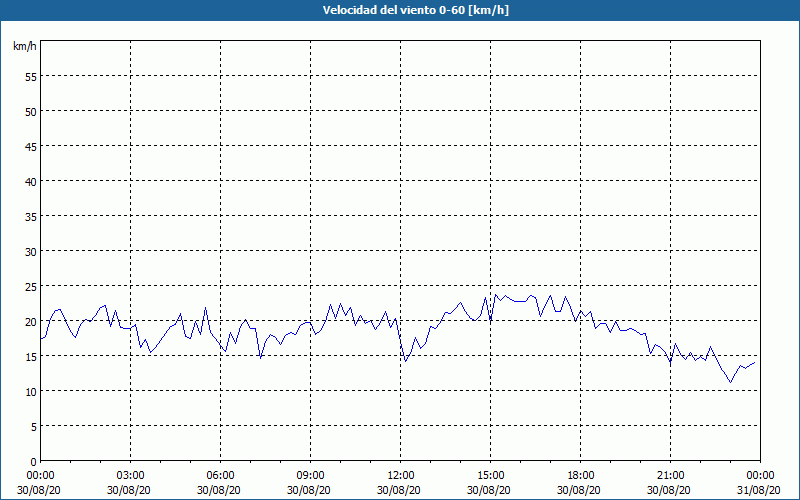Viewport: 800px width, 500px height.
Task: Click the '25' value on the vertical axis
Action: (x=31, y=286)
